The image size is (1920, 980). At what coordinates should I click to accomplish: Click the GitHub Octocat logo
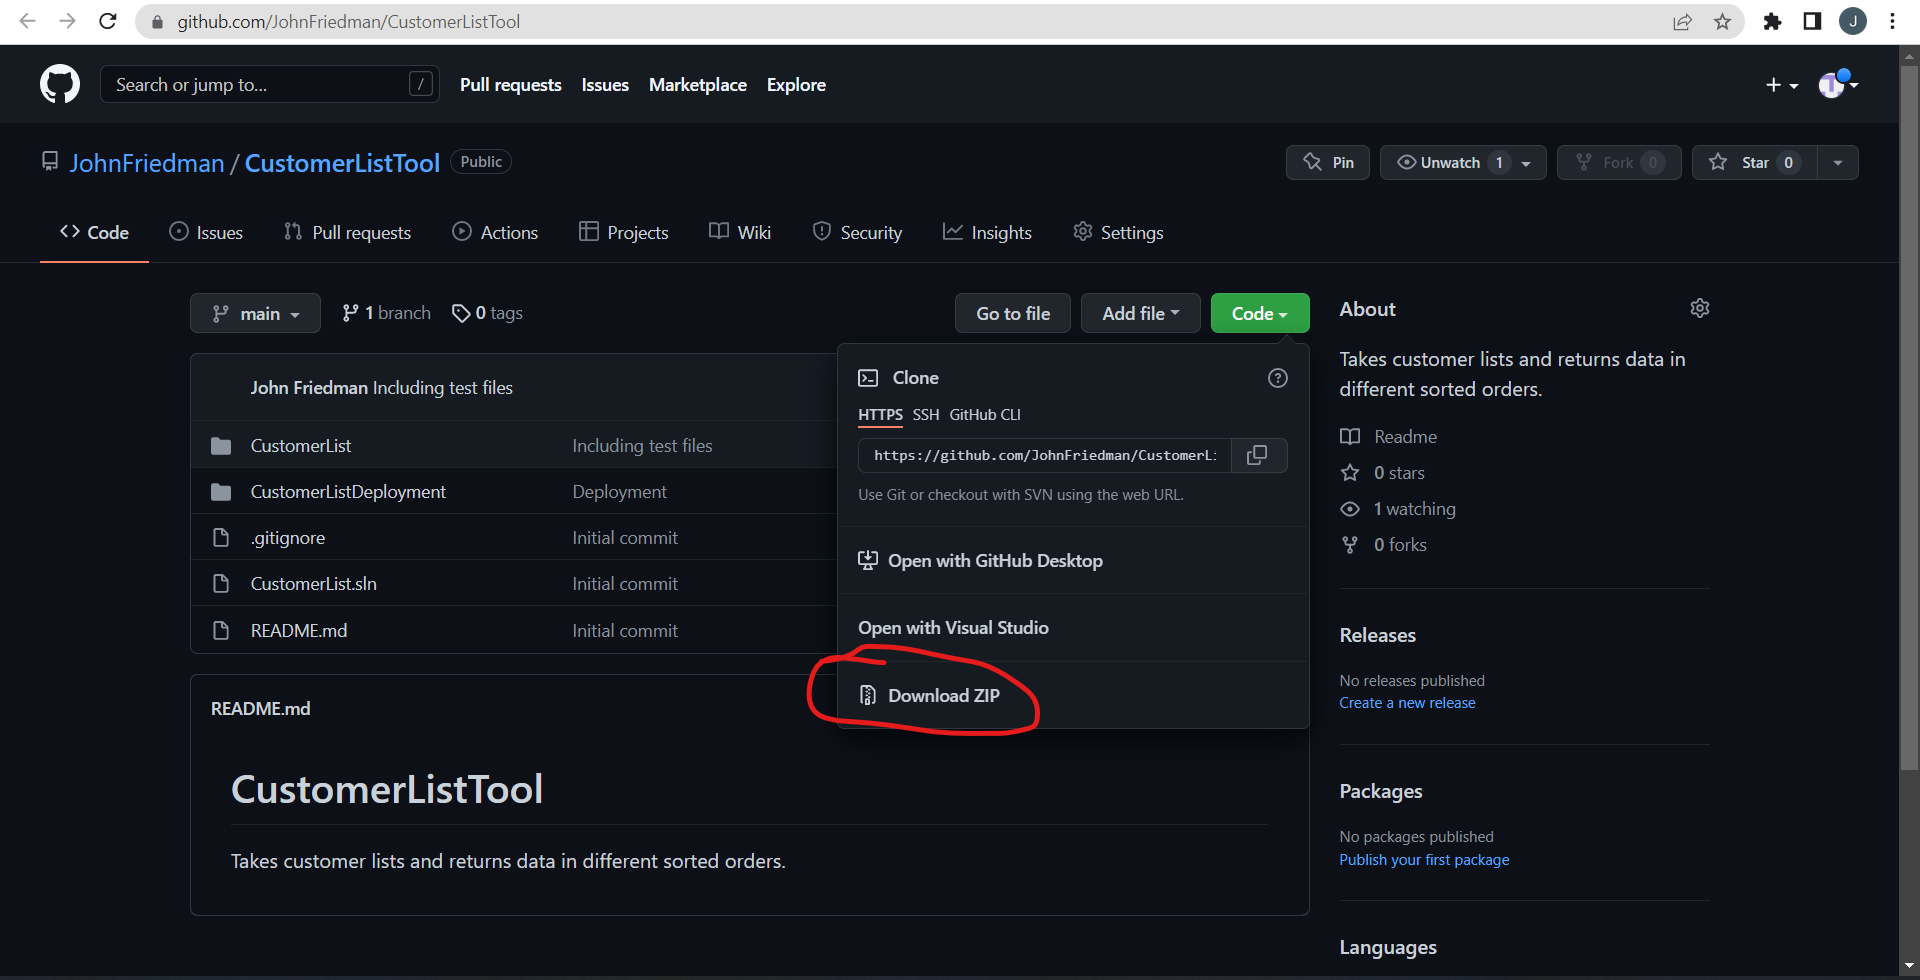click(60, 85)
